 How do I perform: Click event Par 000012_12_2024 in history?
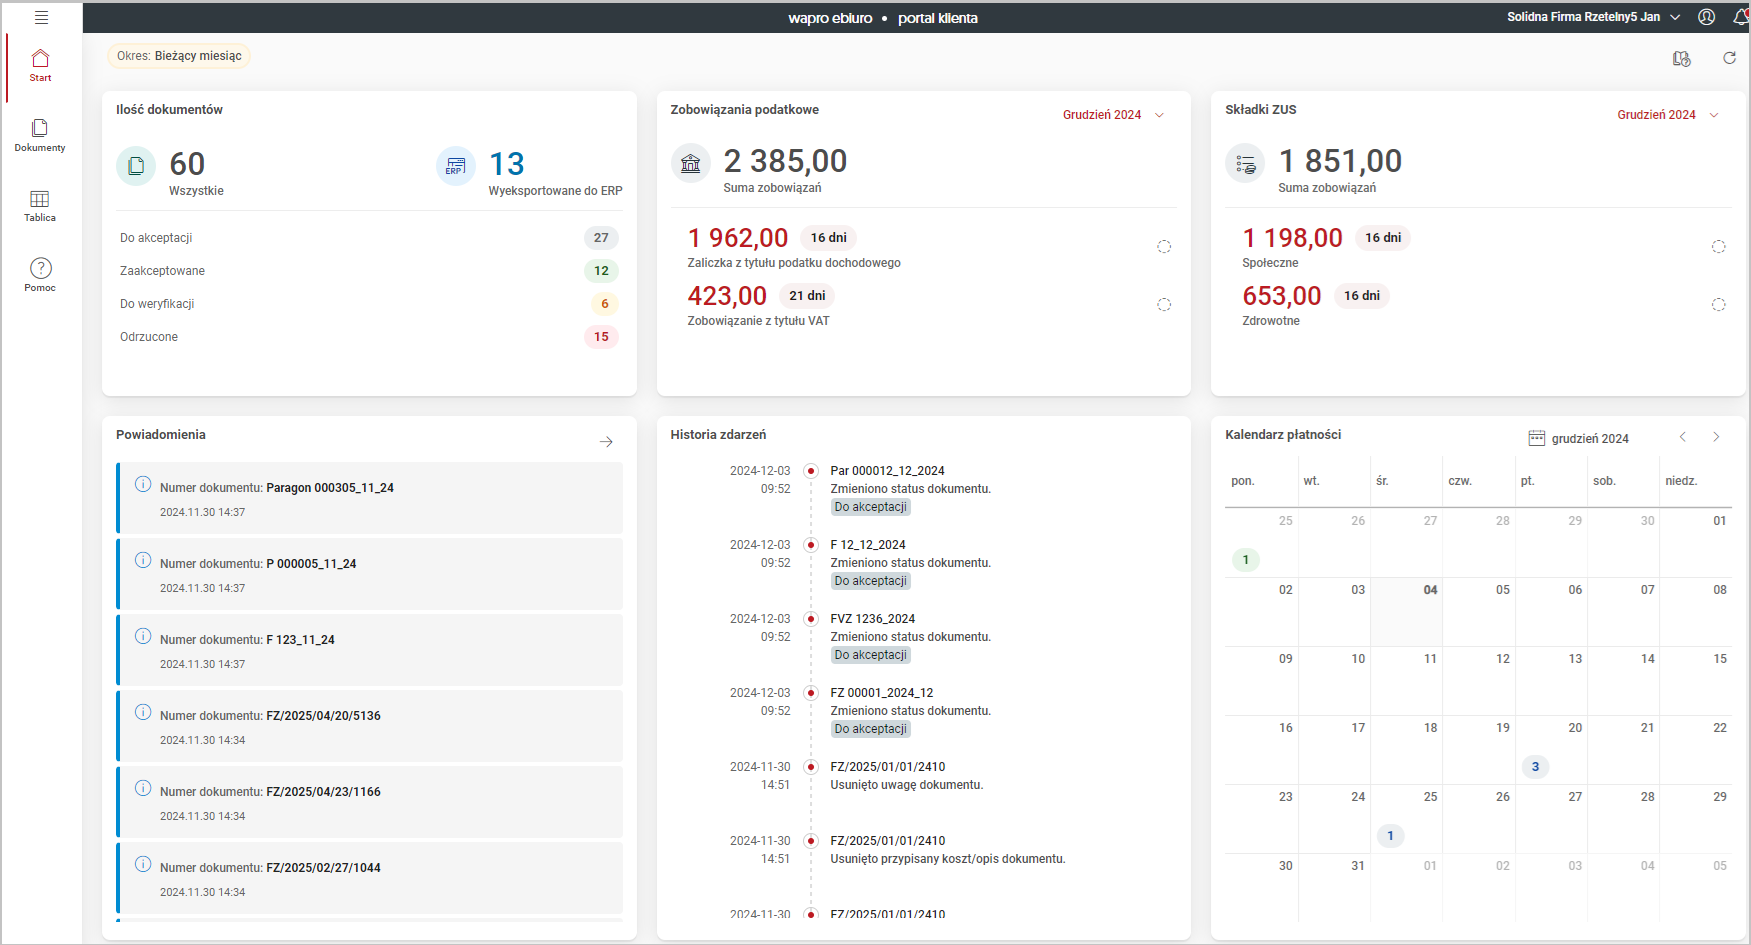887,471
